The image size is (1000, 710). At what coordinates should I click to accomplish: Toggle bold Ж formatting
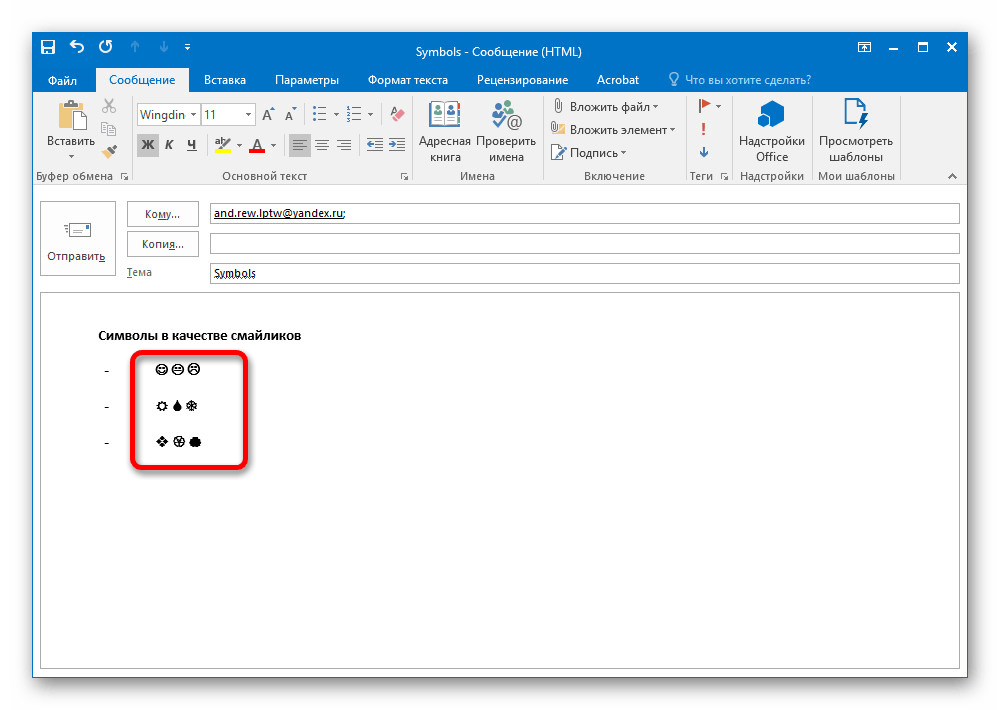pyautogui.click(x=148, y=145)
